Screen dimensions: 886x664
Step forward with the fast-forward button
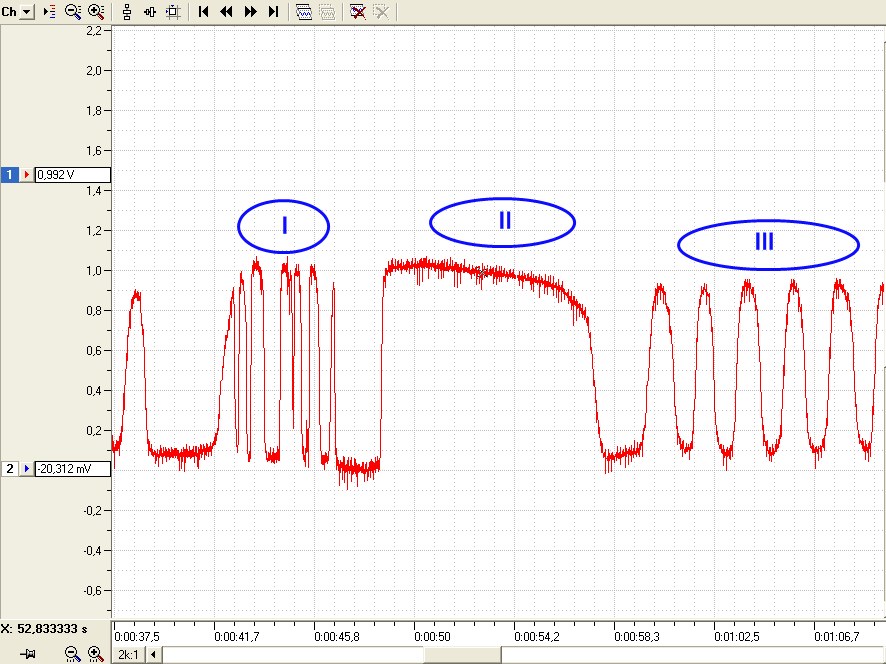(250, 12)
